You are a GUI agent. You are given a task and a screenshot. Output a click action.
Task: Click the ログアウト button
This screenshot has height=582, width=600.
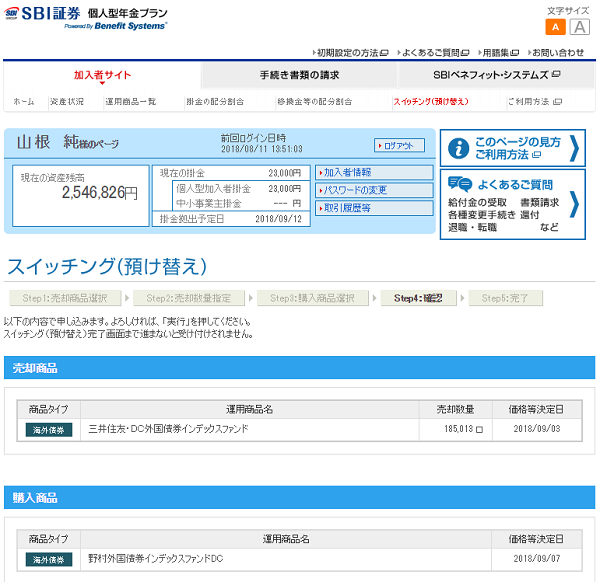pos(399,145)
